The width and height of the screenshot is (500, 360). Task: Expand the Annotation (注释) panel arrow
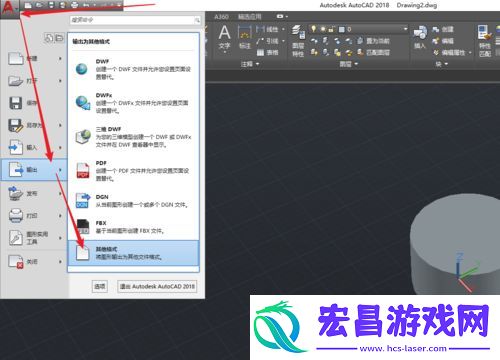pyautogui.click(x=258, y=64)
